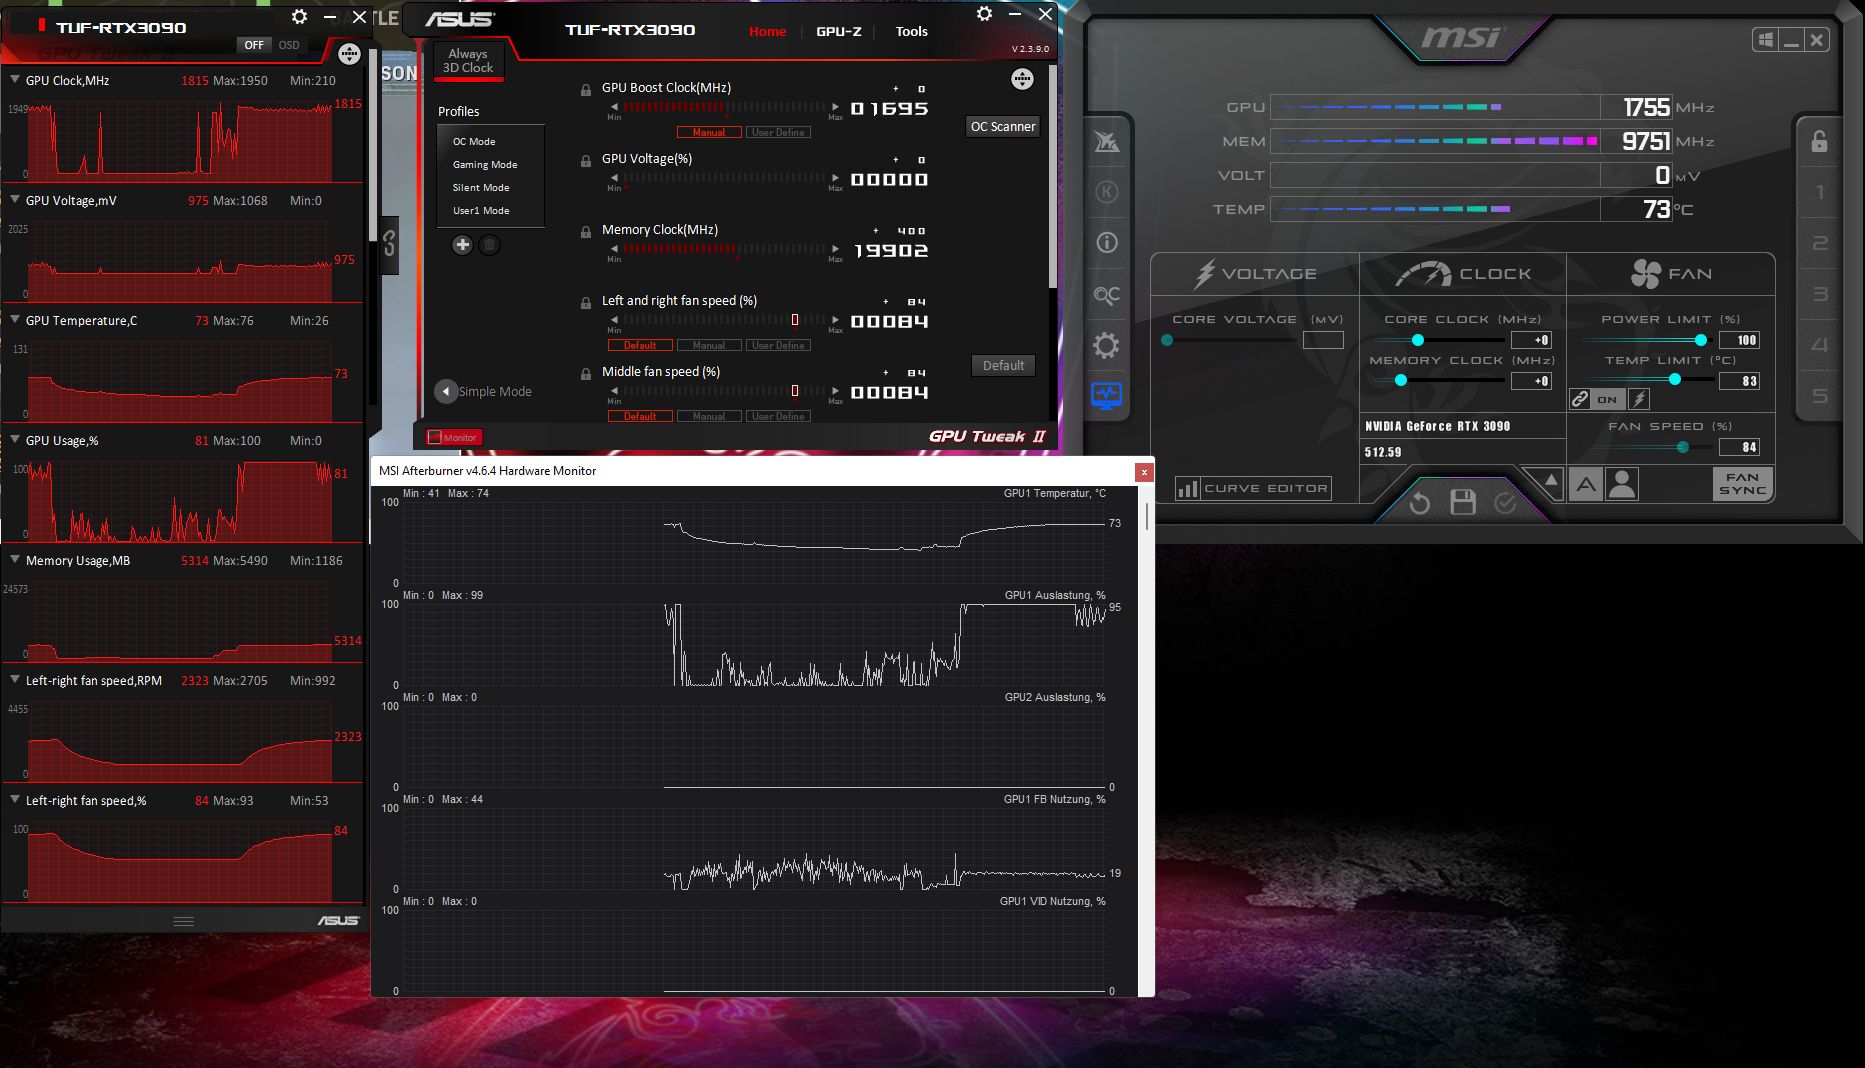The image size is (1865, 1068).
Task: Delete profile with the trash icon
Action: pos(489,245)
